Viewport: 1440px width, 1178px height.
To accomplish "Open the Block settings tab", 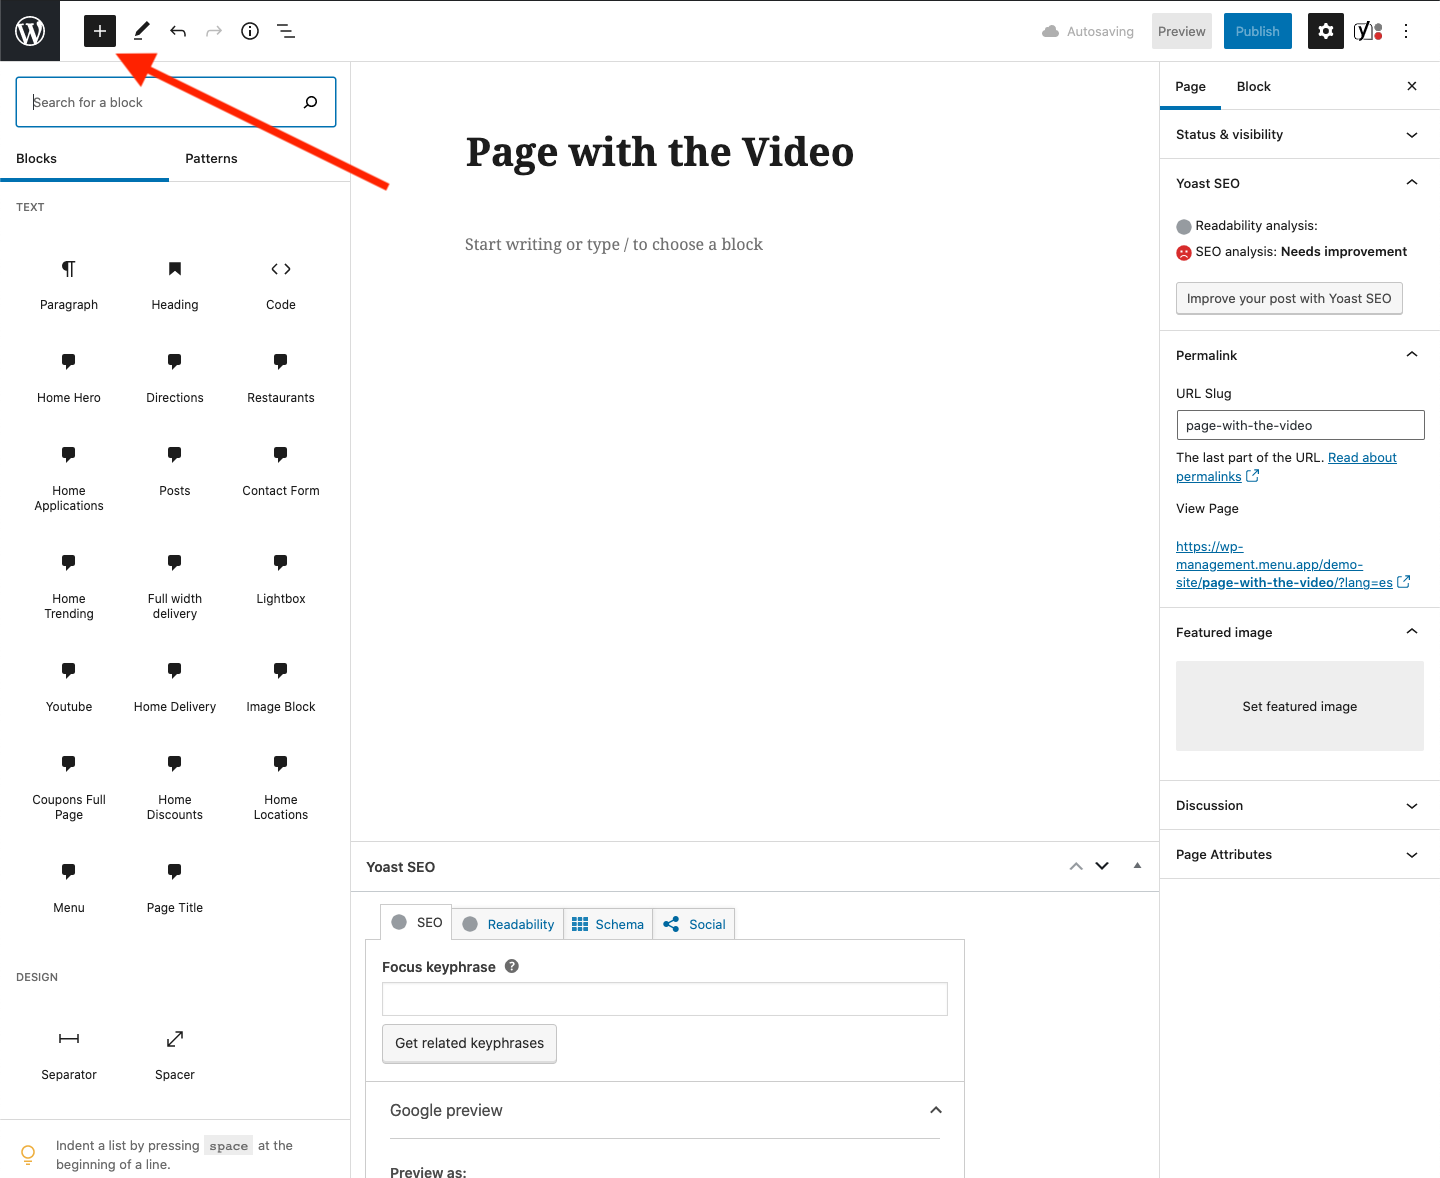I will pyautogui.click(x=1254, y=87).
